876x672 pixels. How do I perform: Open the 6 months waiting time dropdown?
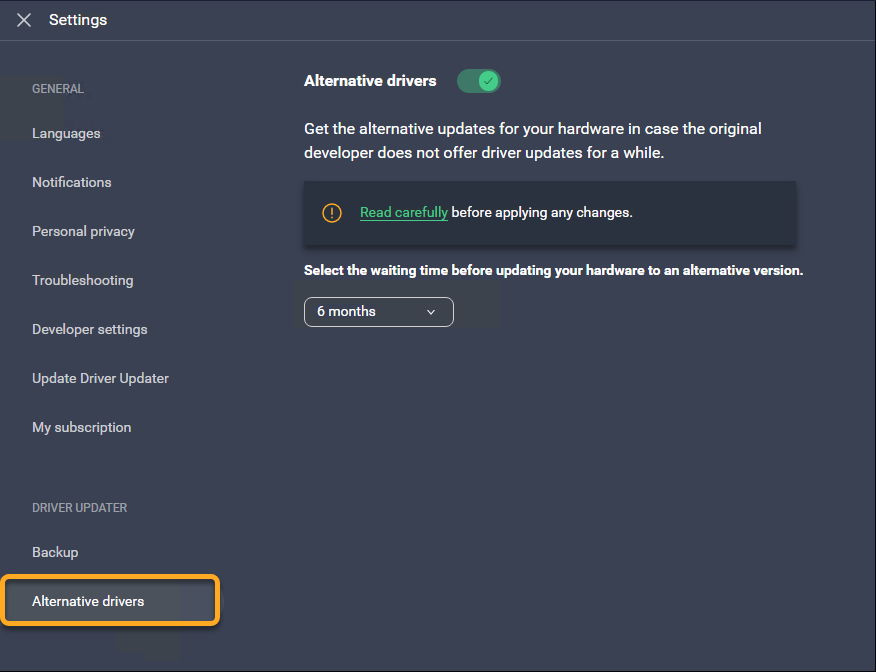click(378, 312)
